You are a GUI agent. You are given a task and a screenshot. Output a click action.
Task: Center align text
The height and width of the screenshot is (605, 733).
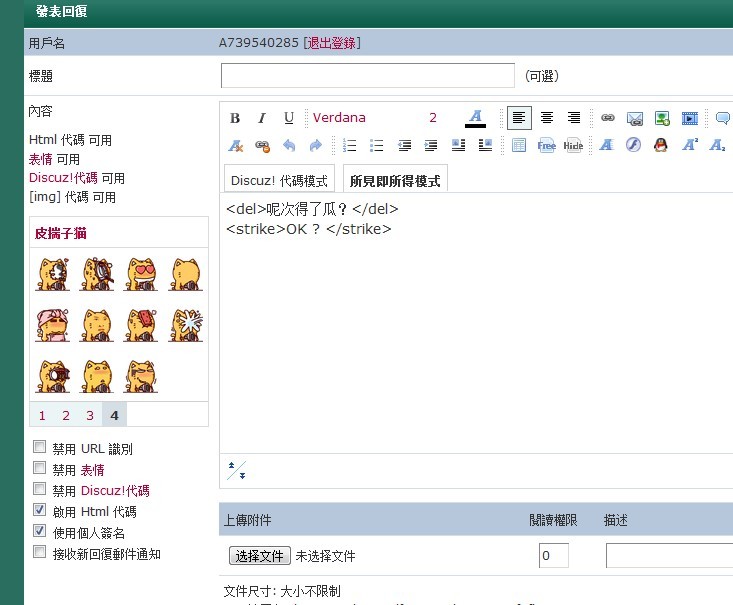[546, 118]
